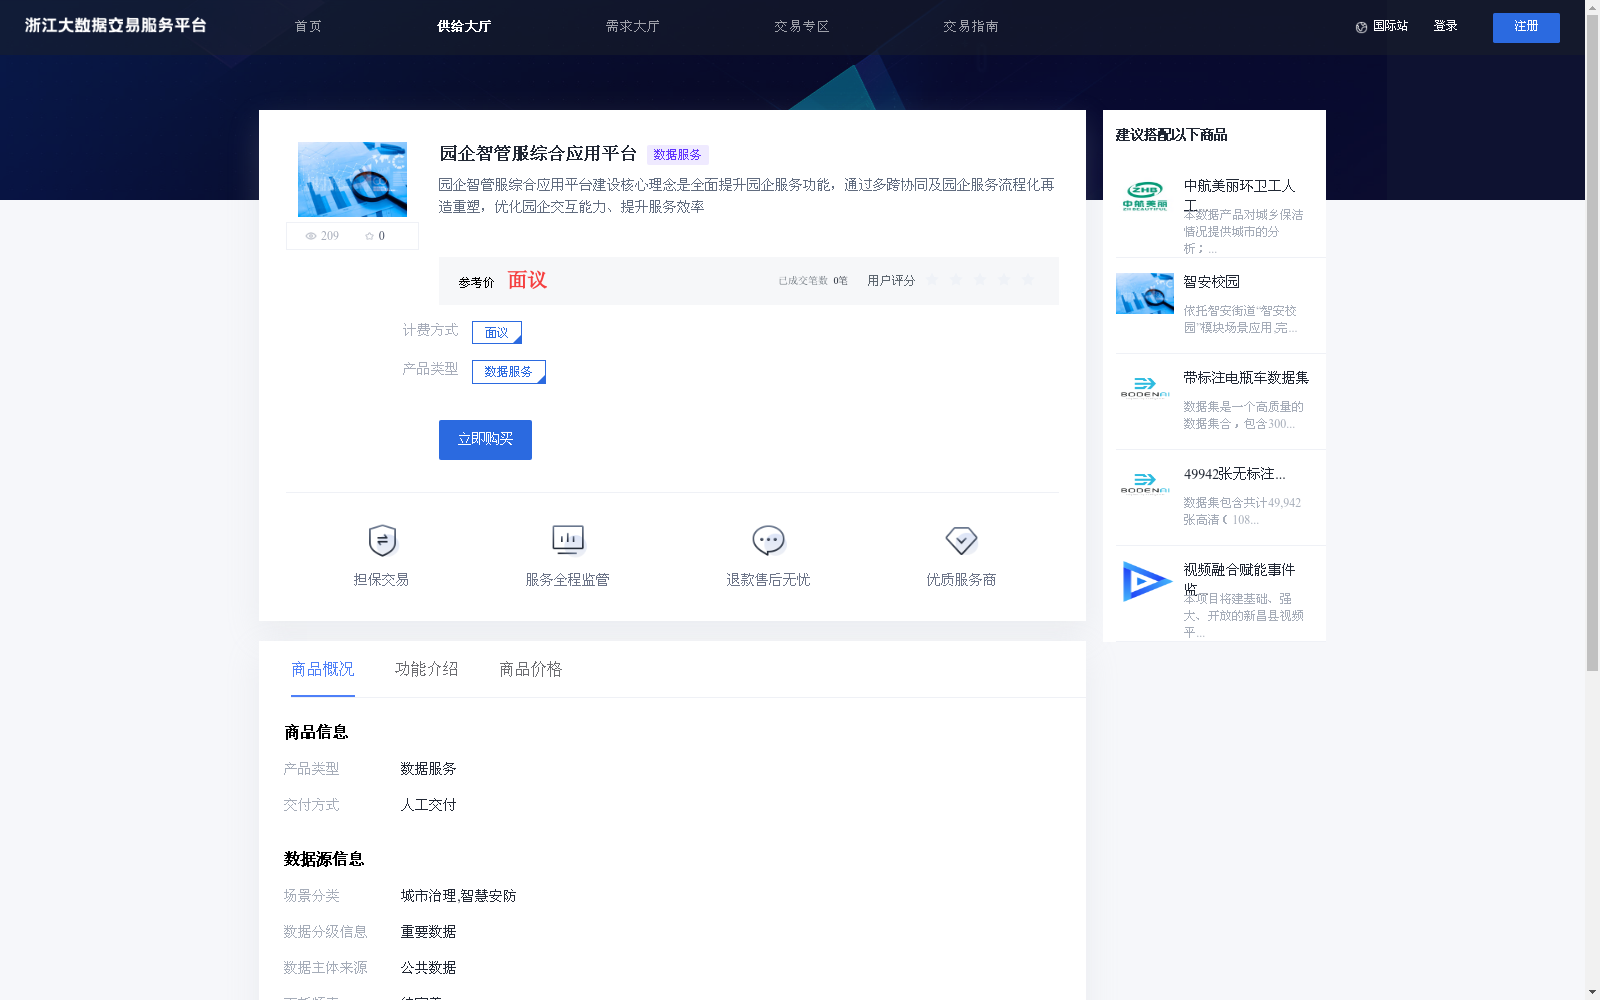Open the 带标注电瓶车数据集 product

[1246, 378]
